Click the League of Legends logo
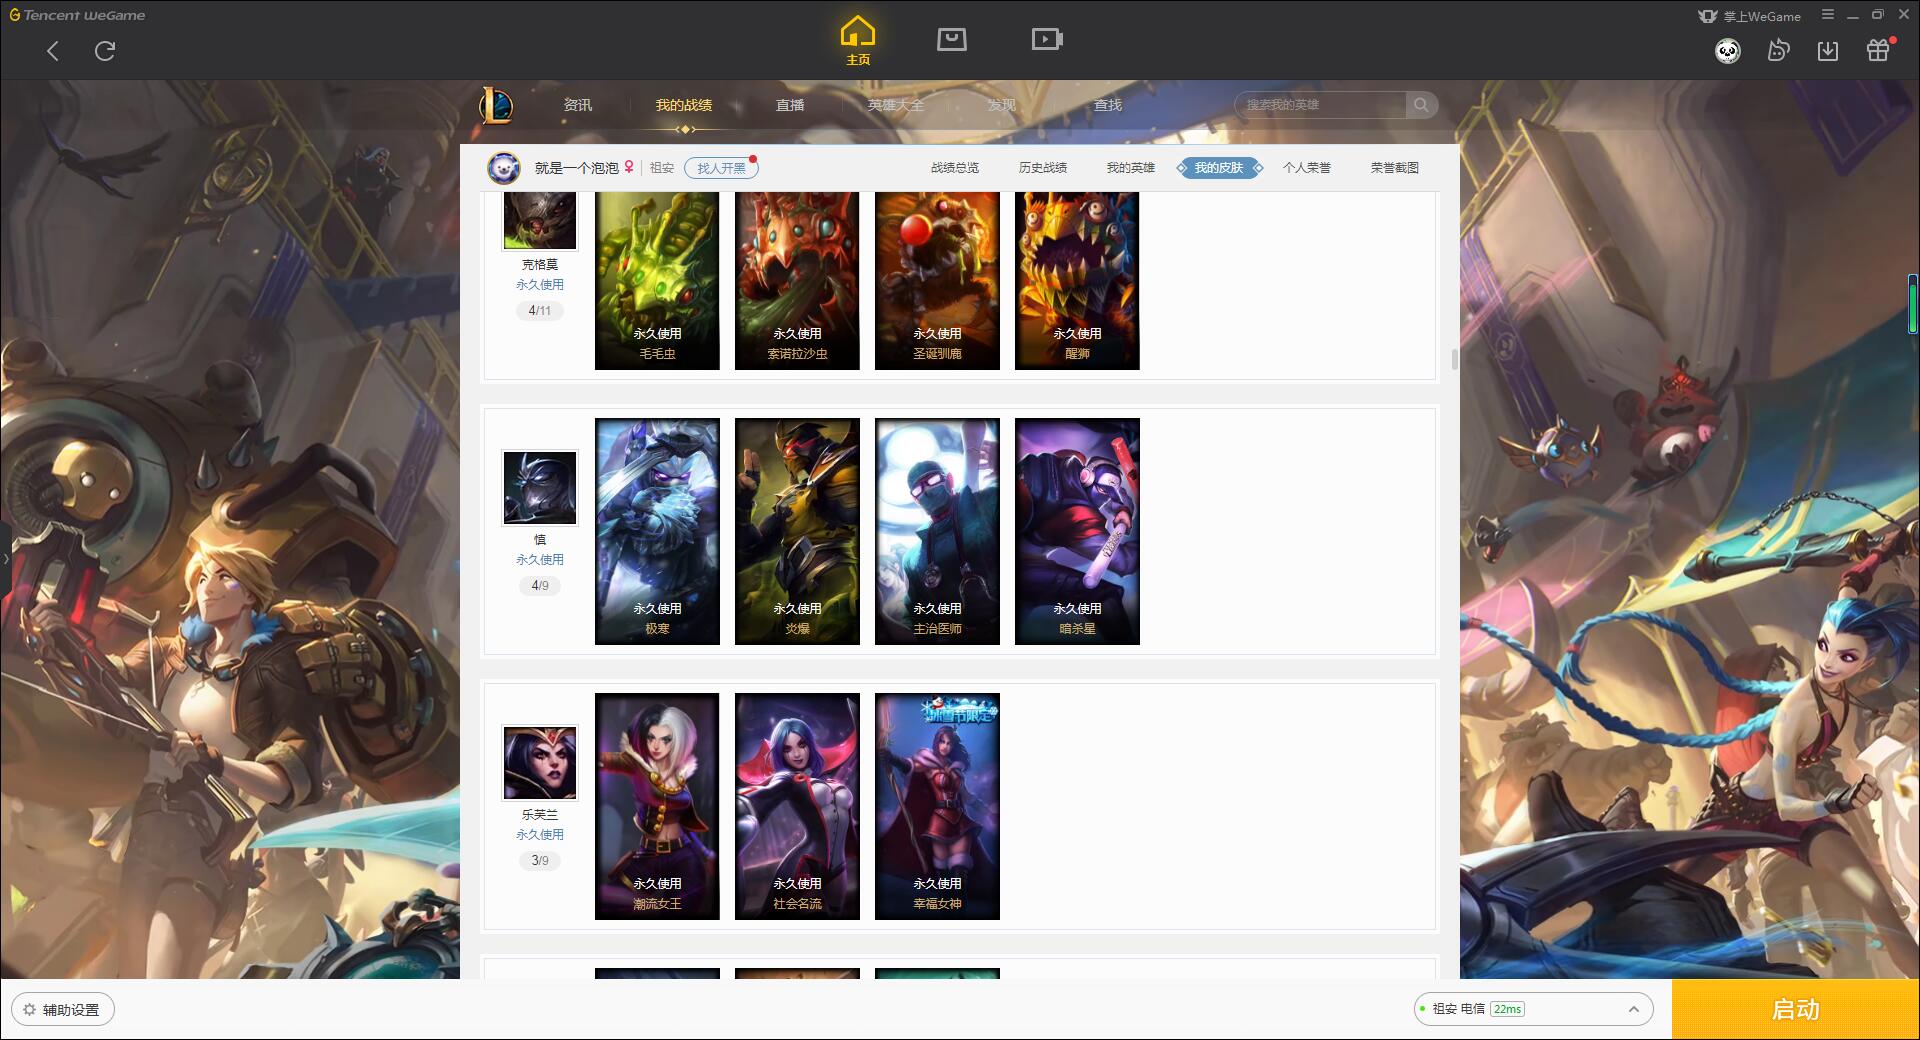This screenshot has width=1920, height=1040. tap(497, 105)
